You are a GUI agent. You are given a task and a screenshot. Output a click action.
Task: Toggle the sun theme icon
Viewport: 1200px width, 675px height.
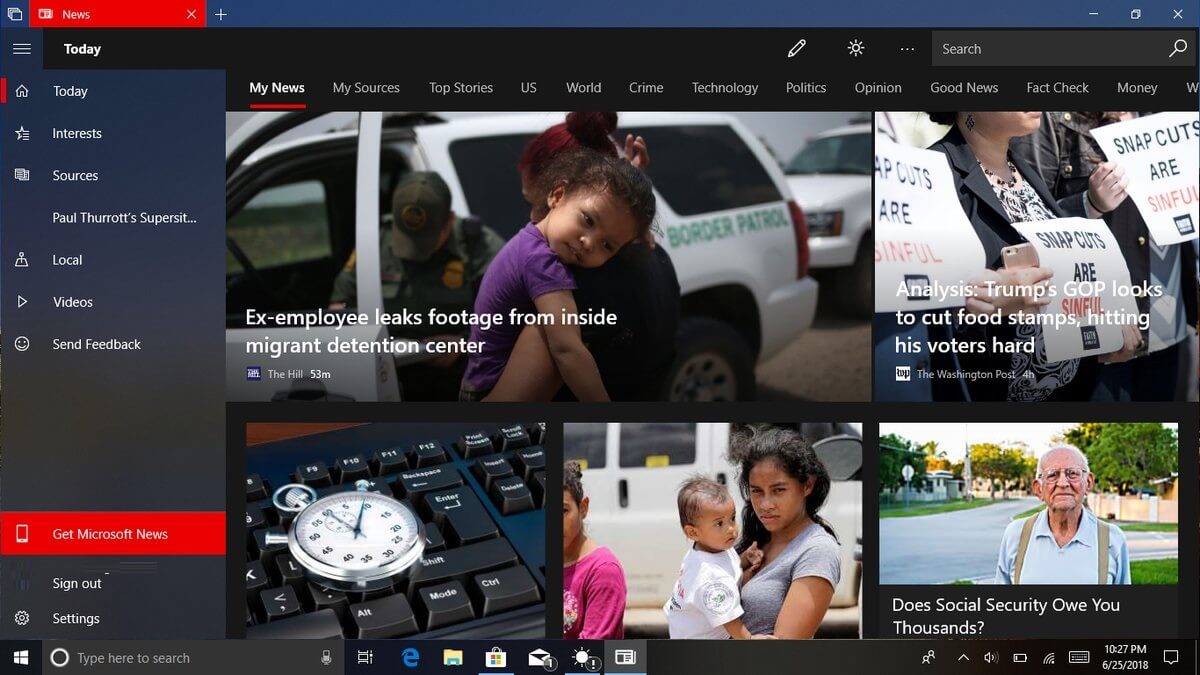[856, 48]
